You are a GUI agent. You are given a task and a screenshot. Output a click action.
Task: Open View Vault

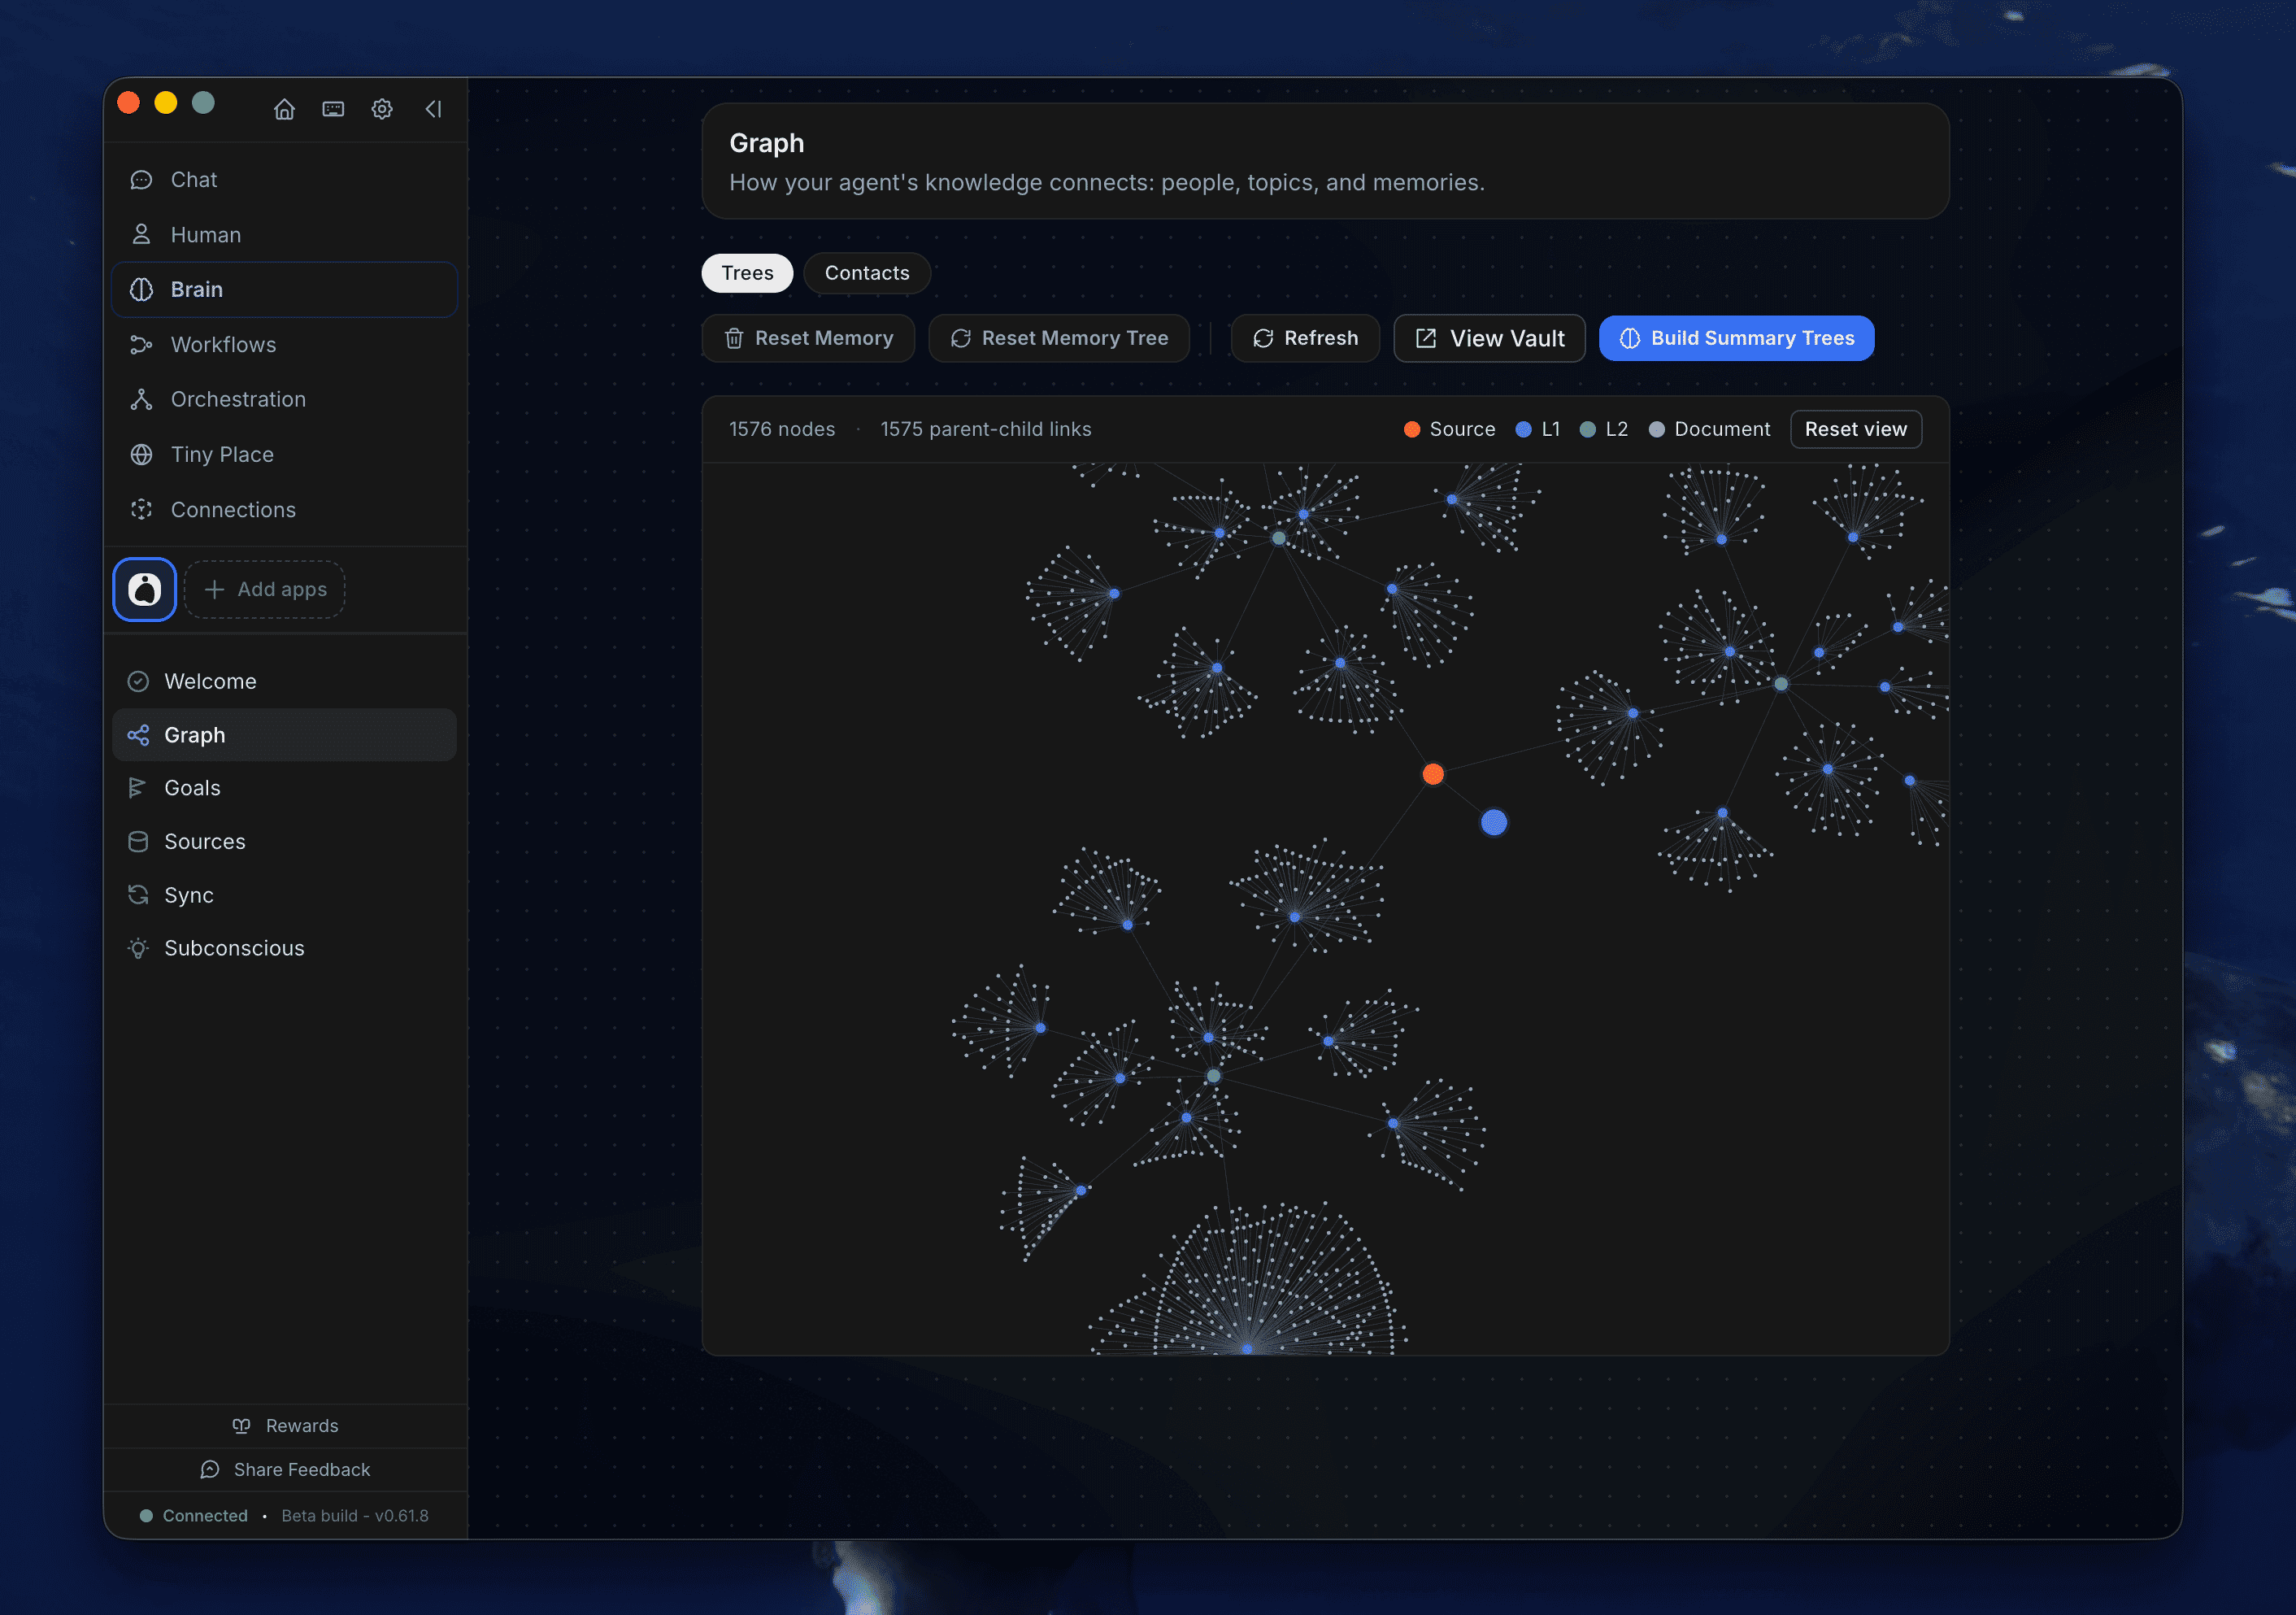pos(1489,338)
